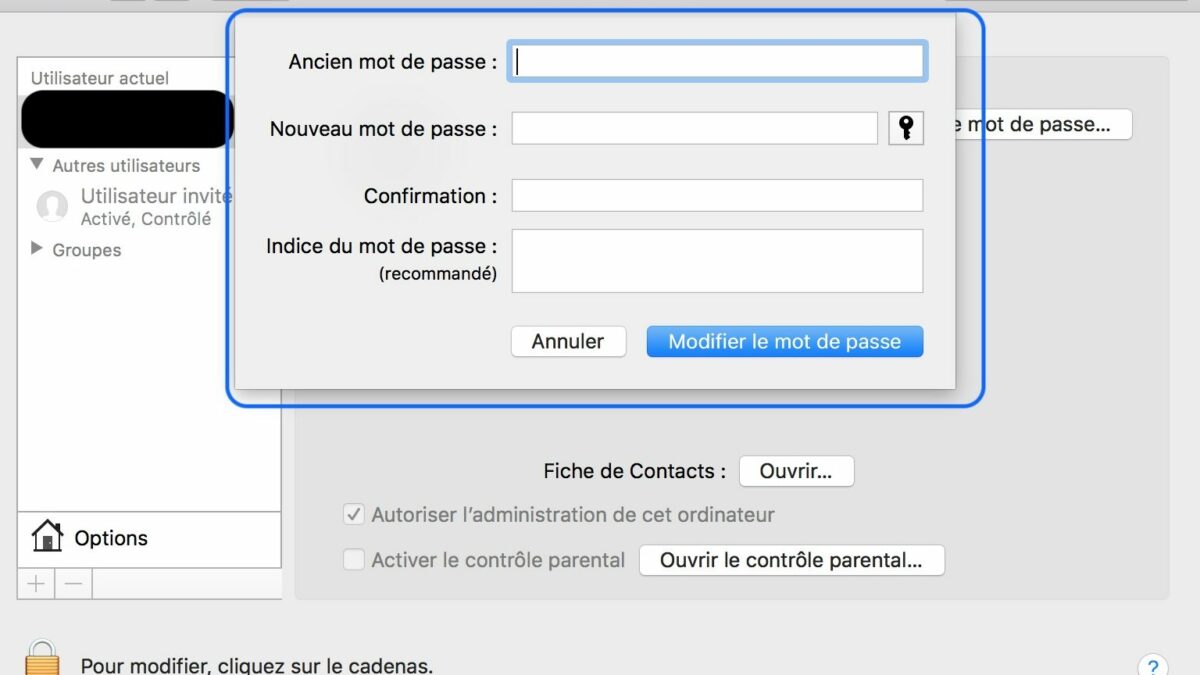Toggle 'Autoriser l'administration de cet ordinateur' checkbox
Screen dimensions: 1200x675
pyautogui.click(x=354, y=515)
